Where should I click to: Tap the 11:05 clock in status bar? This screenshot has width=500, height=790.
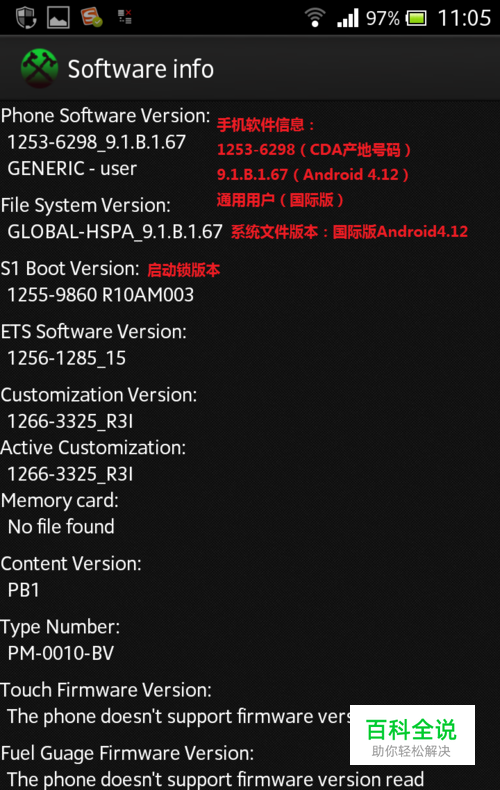click(464, 18)
